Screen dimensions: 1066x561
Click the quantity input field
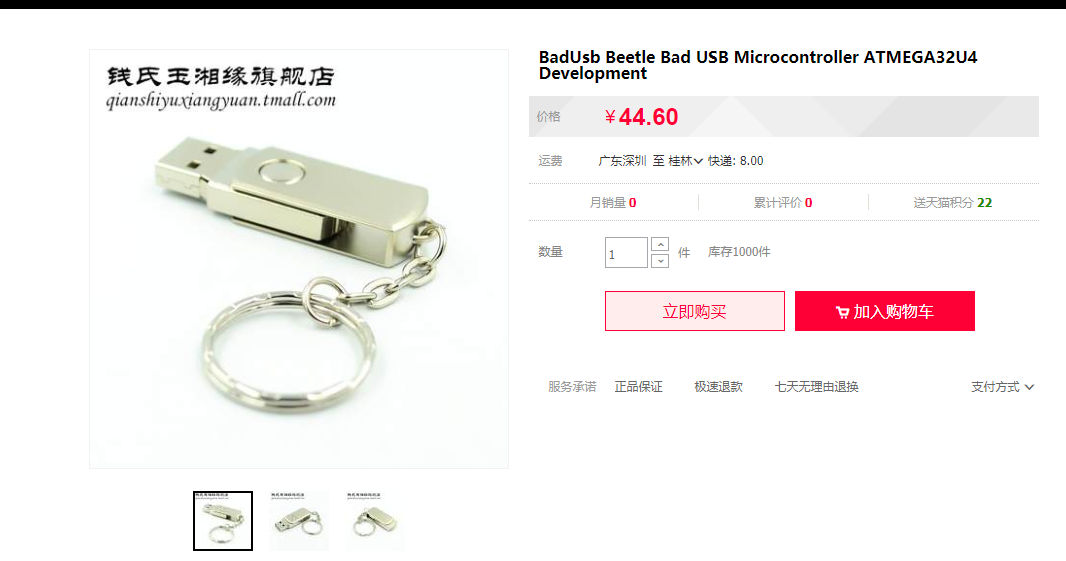[625, 252]
